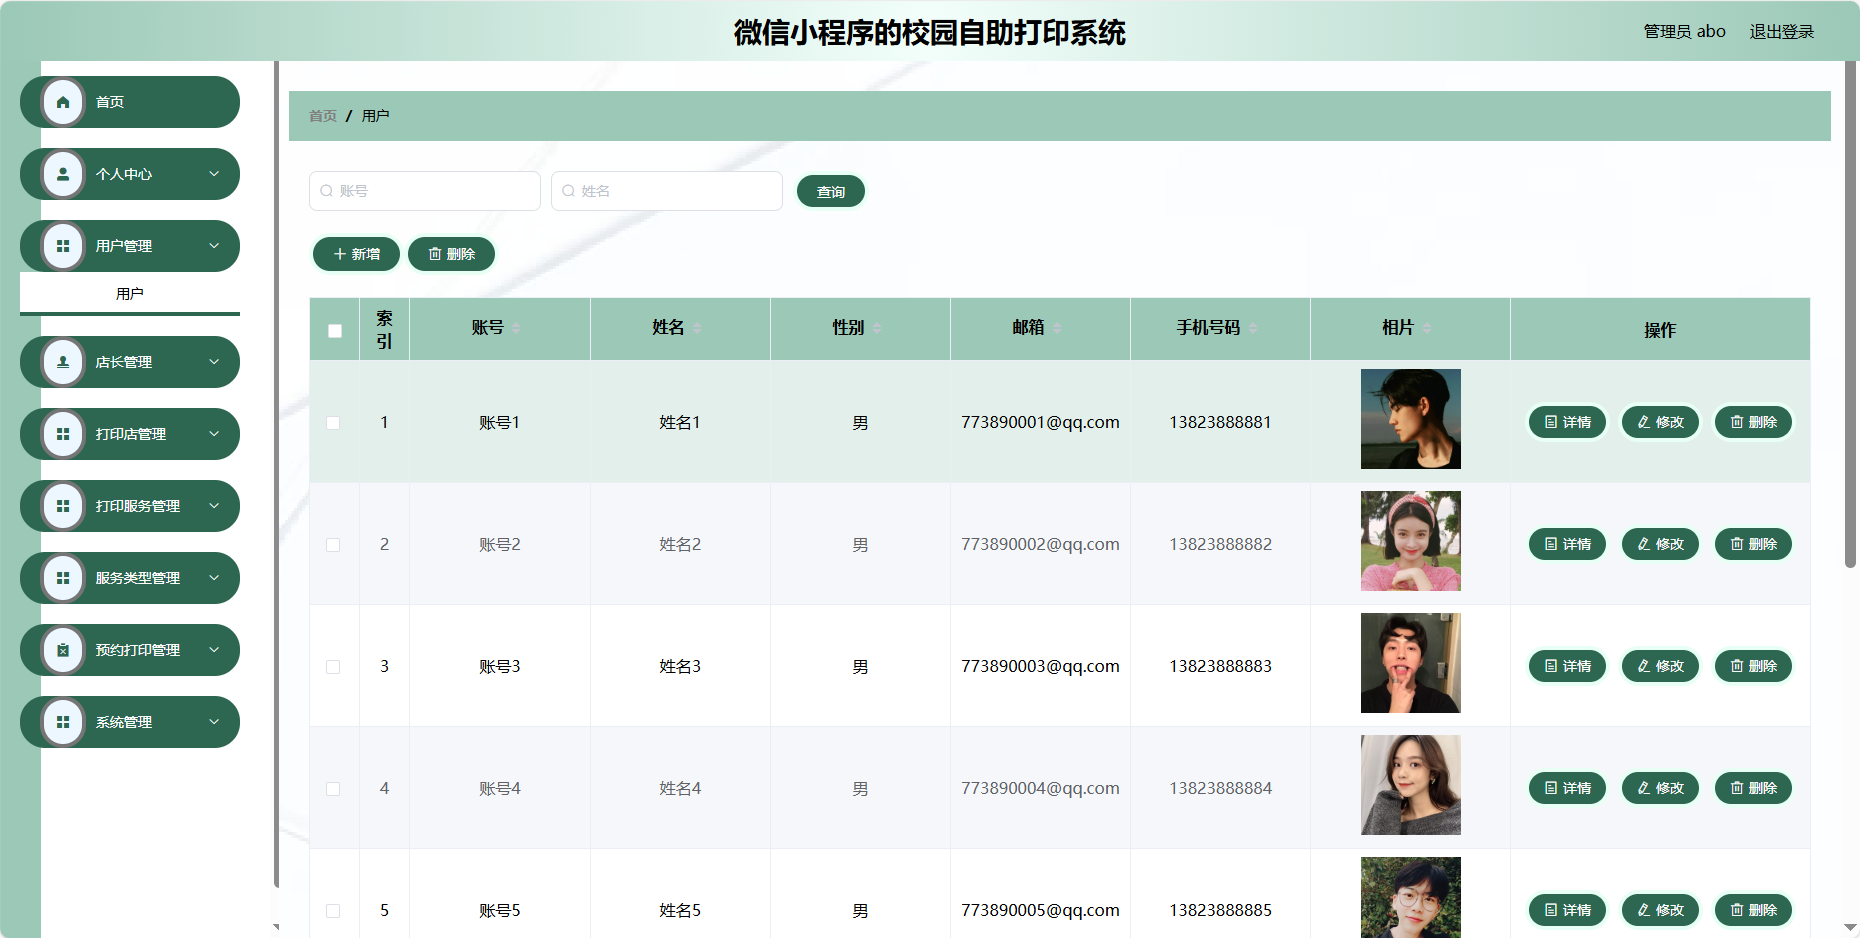Sort by 姓名 column arrows
The width and height of the screenshot is (1860, 938).
click(x=697, y=328)
